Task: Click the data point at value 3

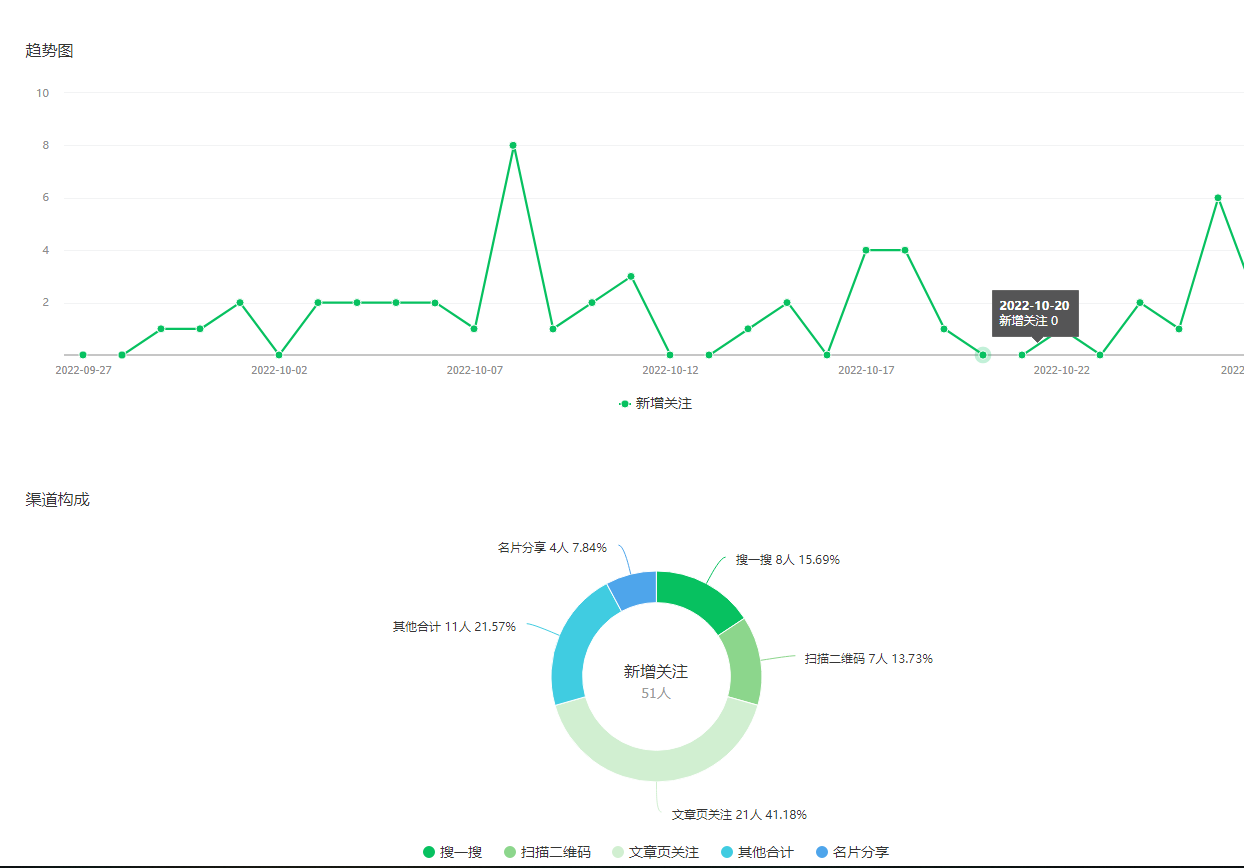Action: [x=631, y=276]
